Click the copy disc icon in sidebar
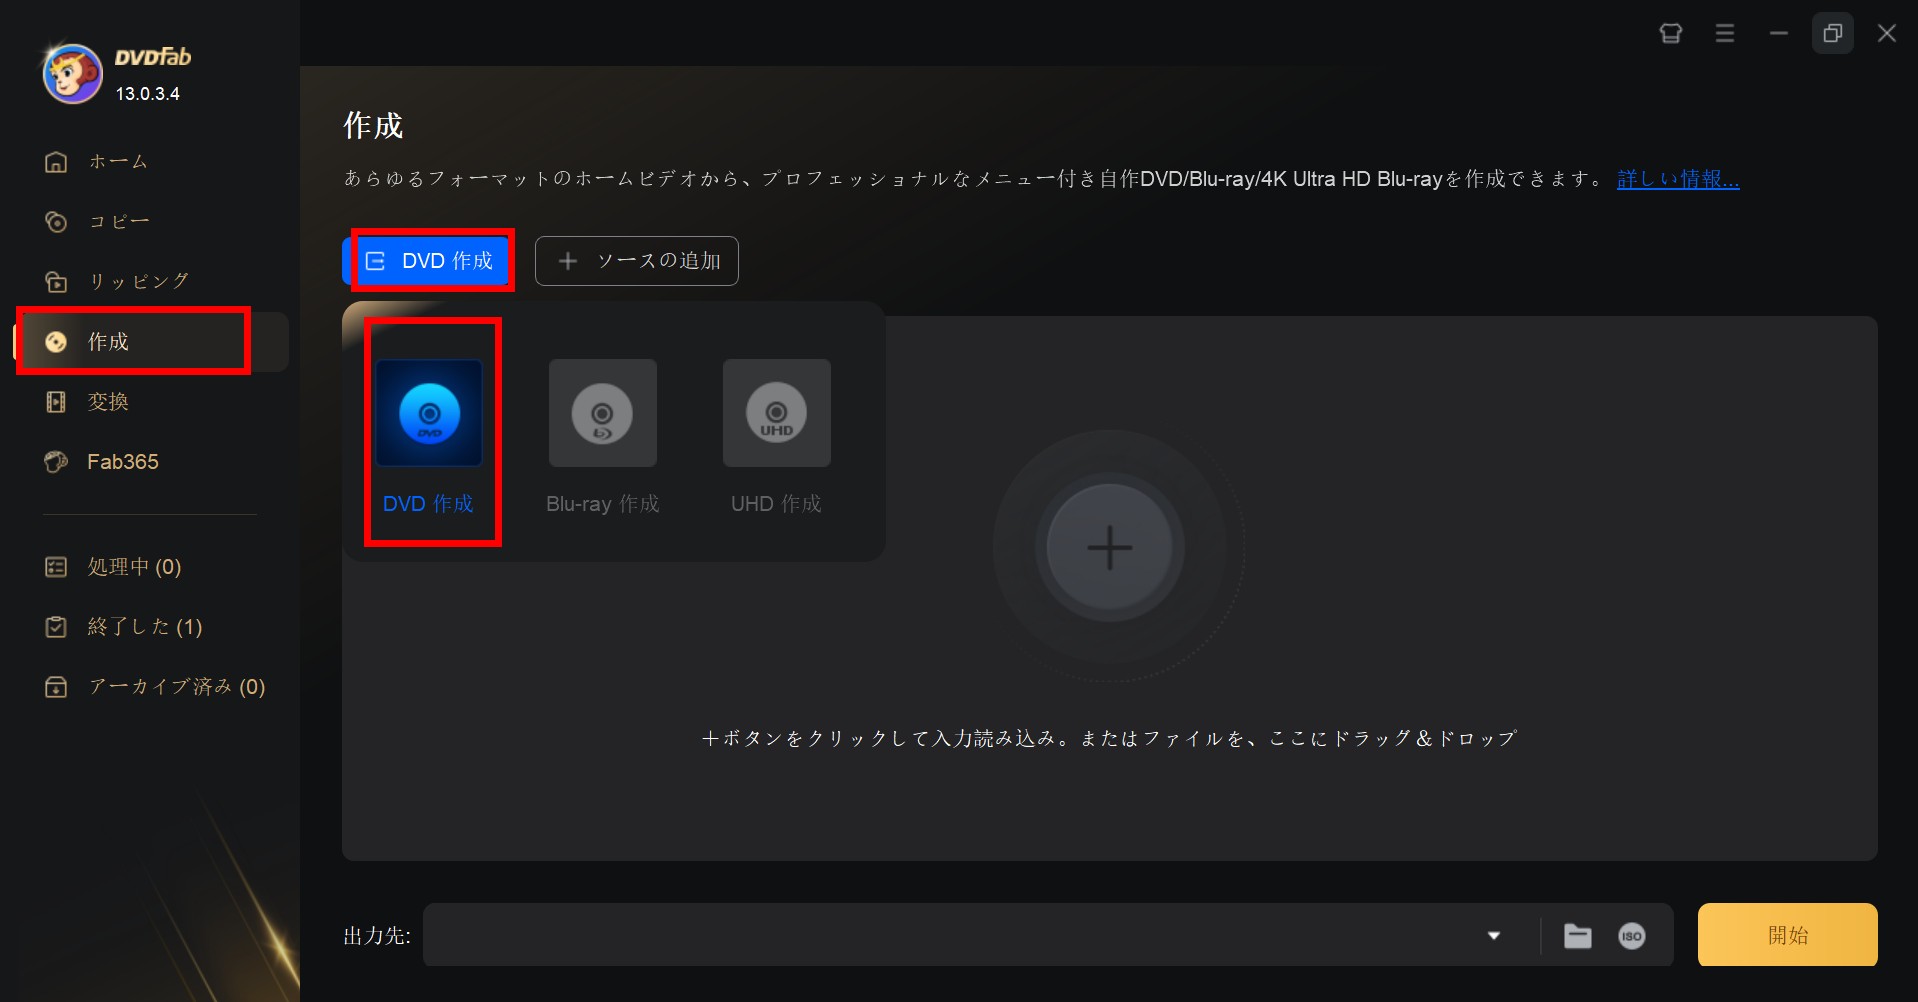1918x1002 pixels. pos(56,221)
